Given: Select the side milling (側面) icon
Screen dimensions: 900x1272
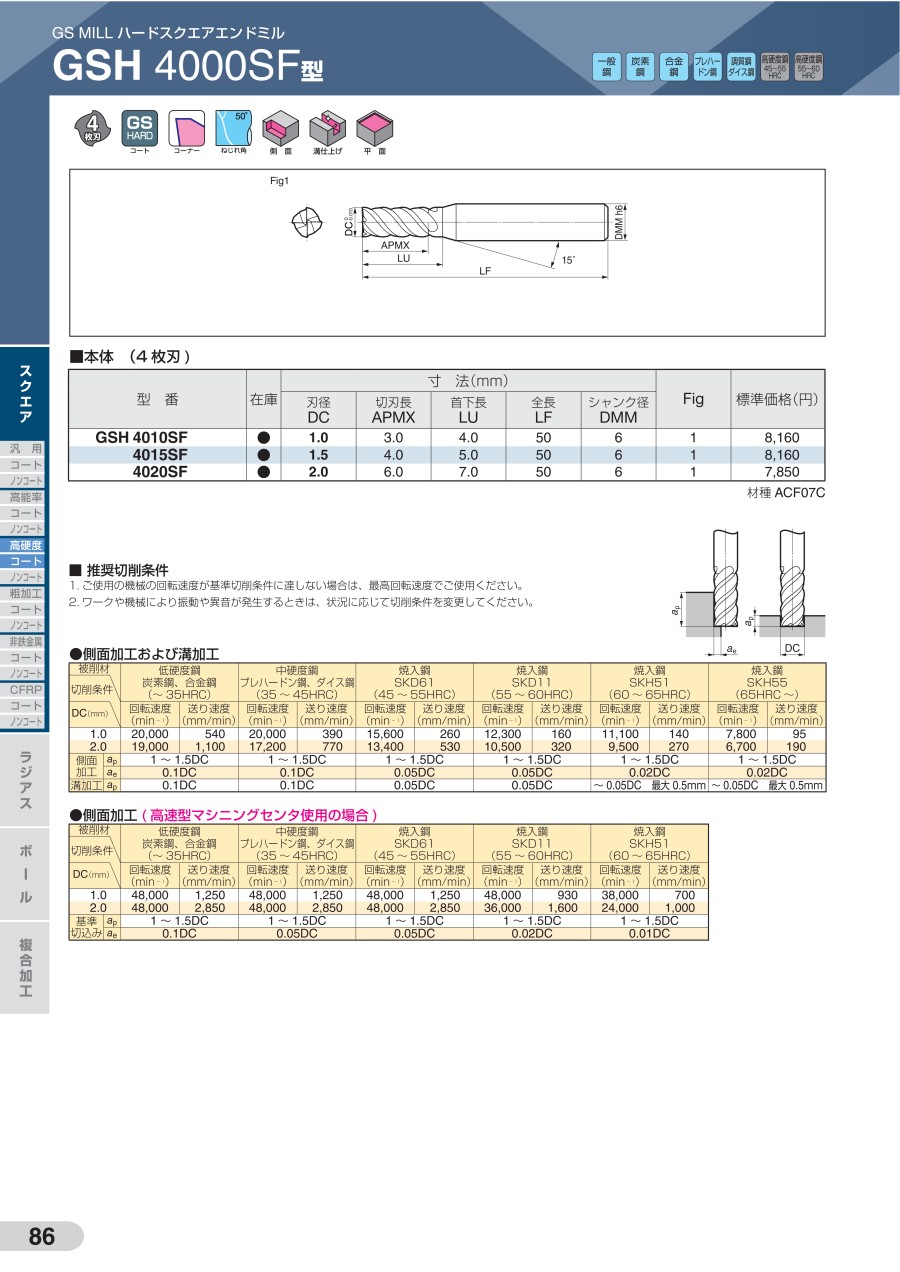Looking at the screenshot, I should pos(280,128).
